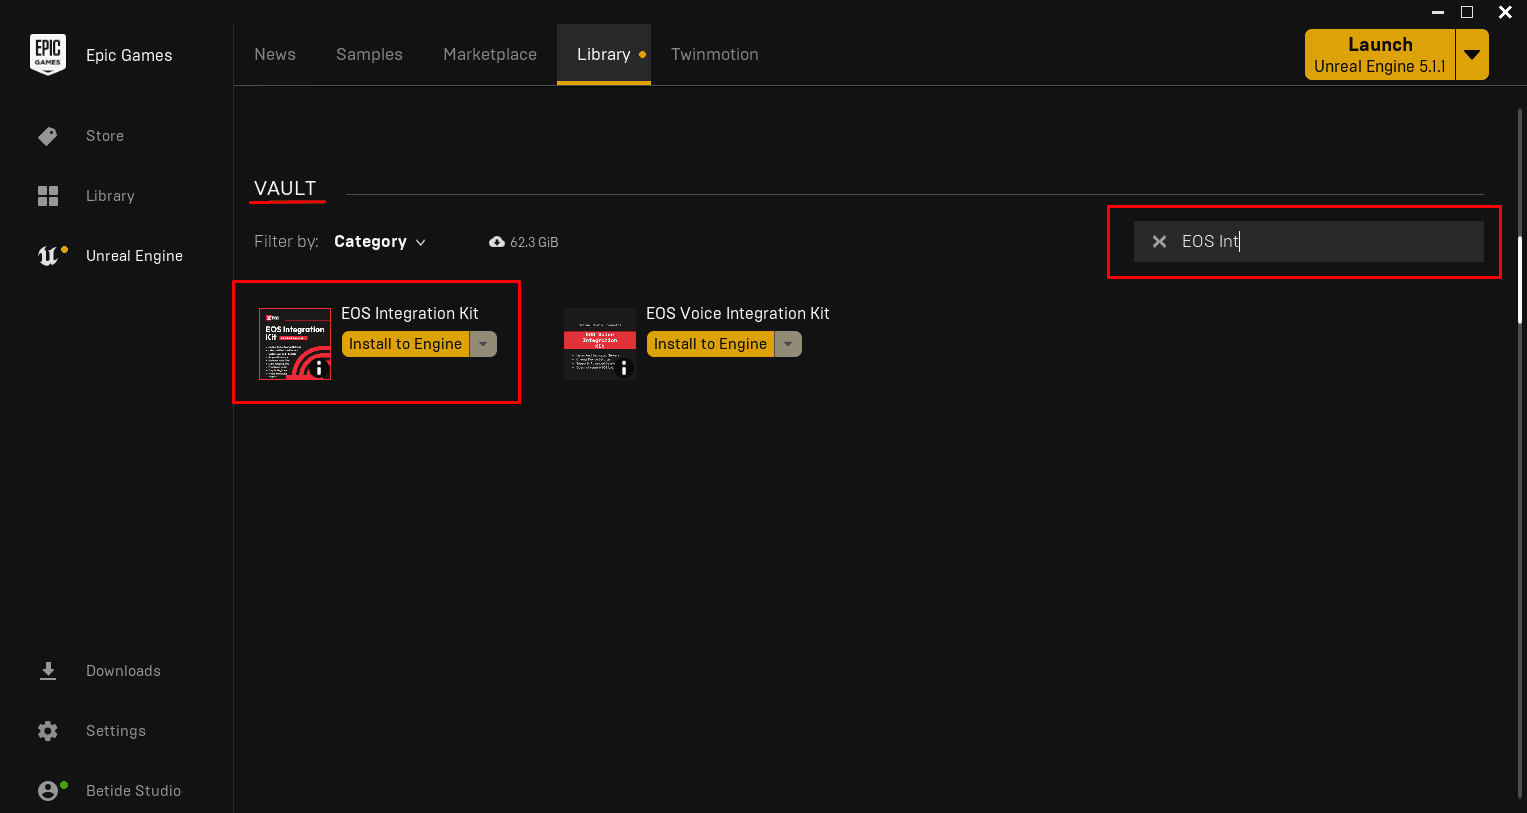Open Settings using the gear icon
Screen dimensions: 1527x813
tap(47, 731)
